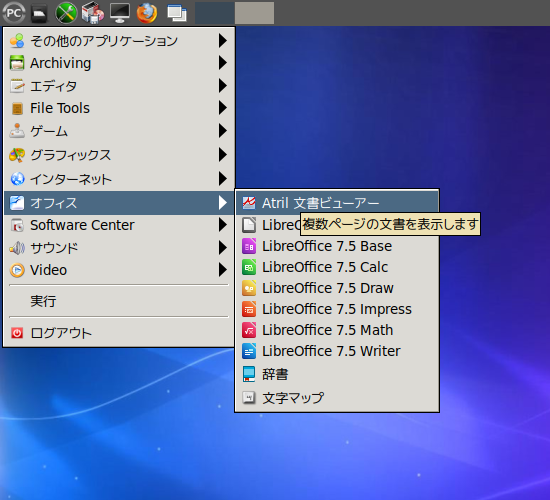Image resolution: width=550 pixels, height=500 pixels.
Task: Click the yellow Draw icon
Action: click(x=249, y=288)
